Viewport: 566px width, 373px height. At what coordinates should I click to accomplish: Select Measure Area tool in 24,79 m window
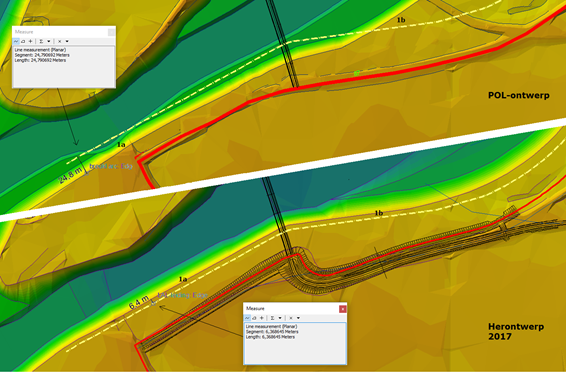tap(23, 42)
